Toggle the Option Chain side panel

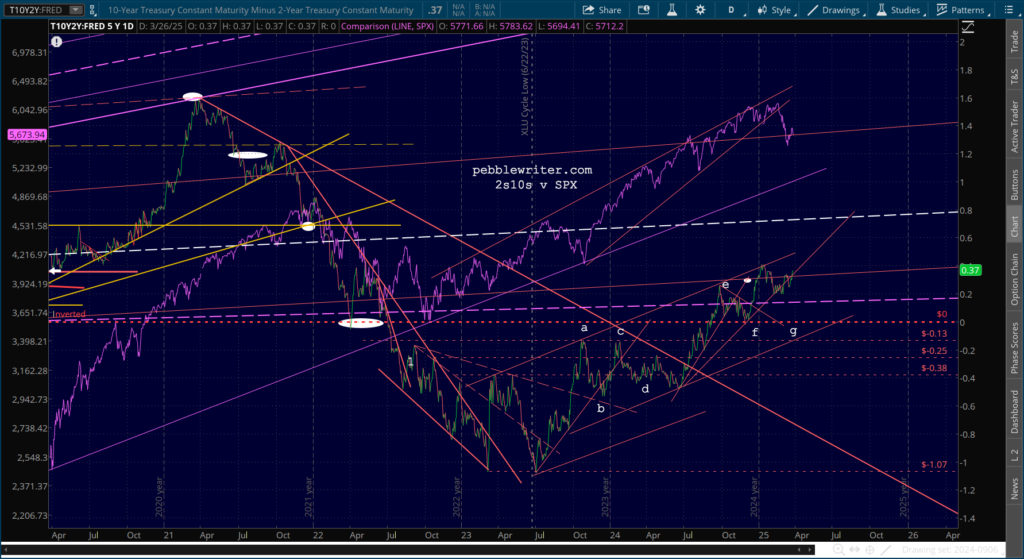[1014, 279]
